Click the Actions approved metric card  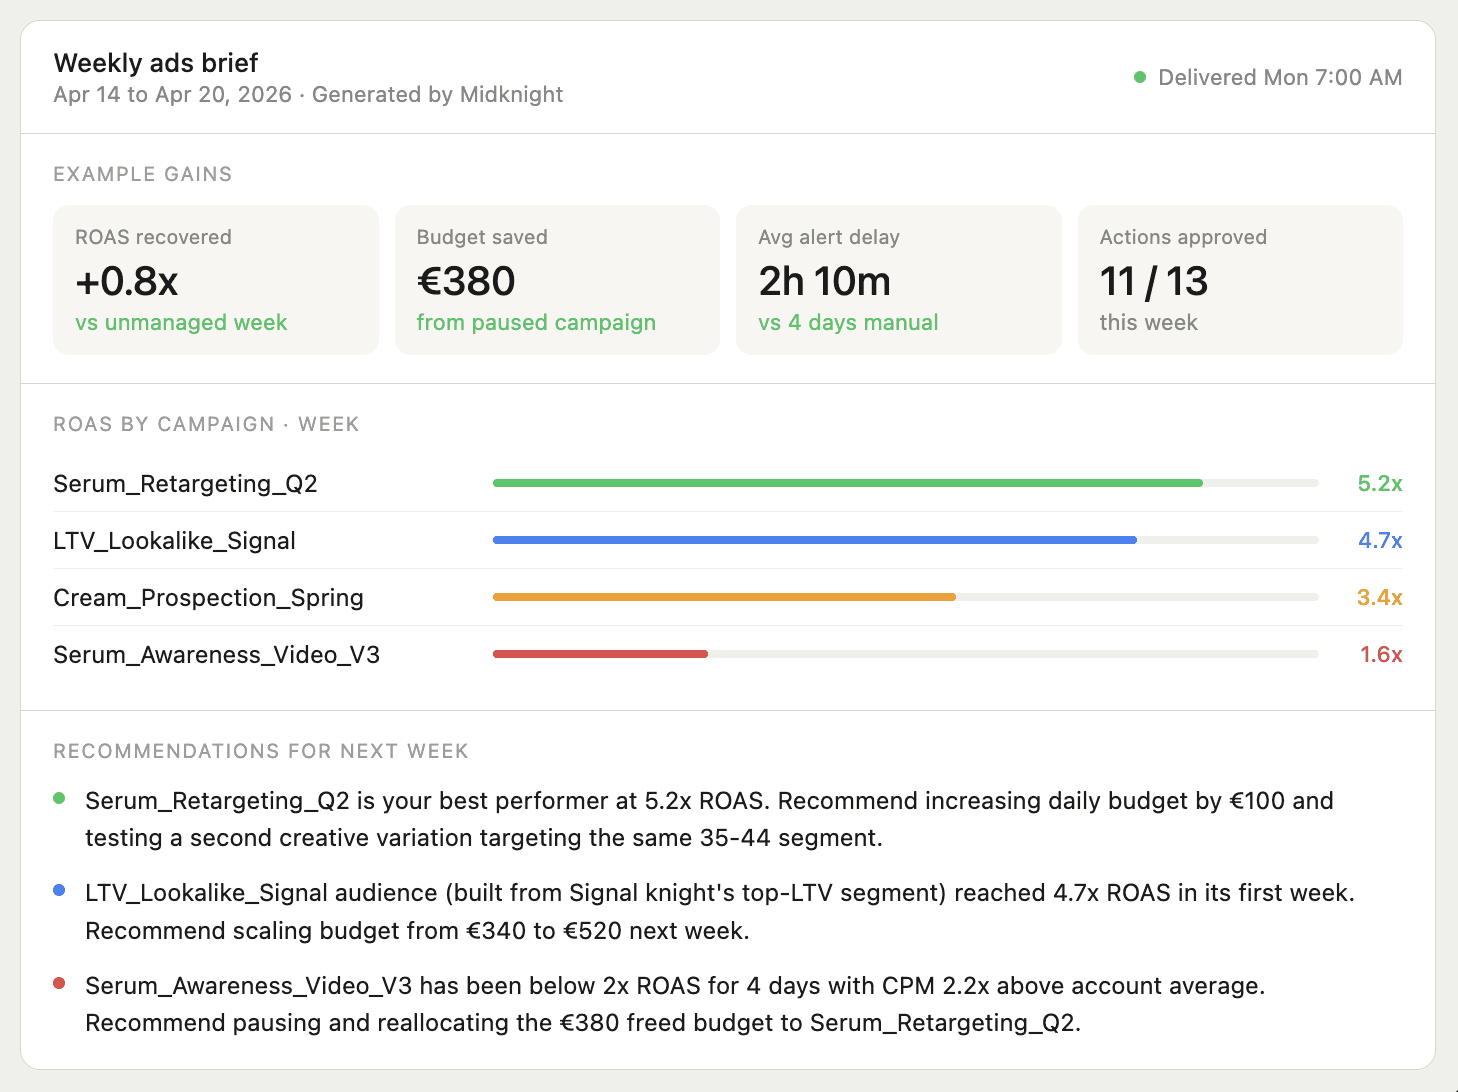point(1240,280)
